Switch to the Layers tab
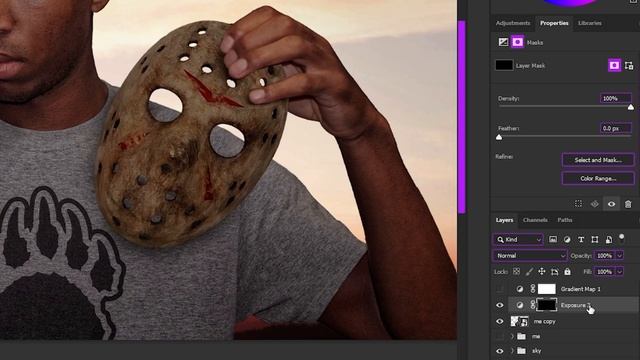640x360 pixels. click(x=504, y=220)
